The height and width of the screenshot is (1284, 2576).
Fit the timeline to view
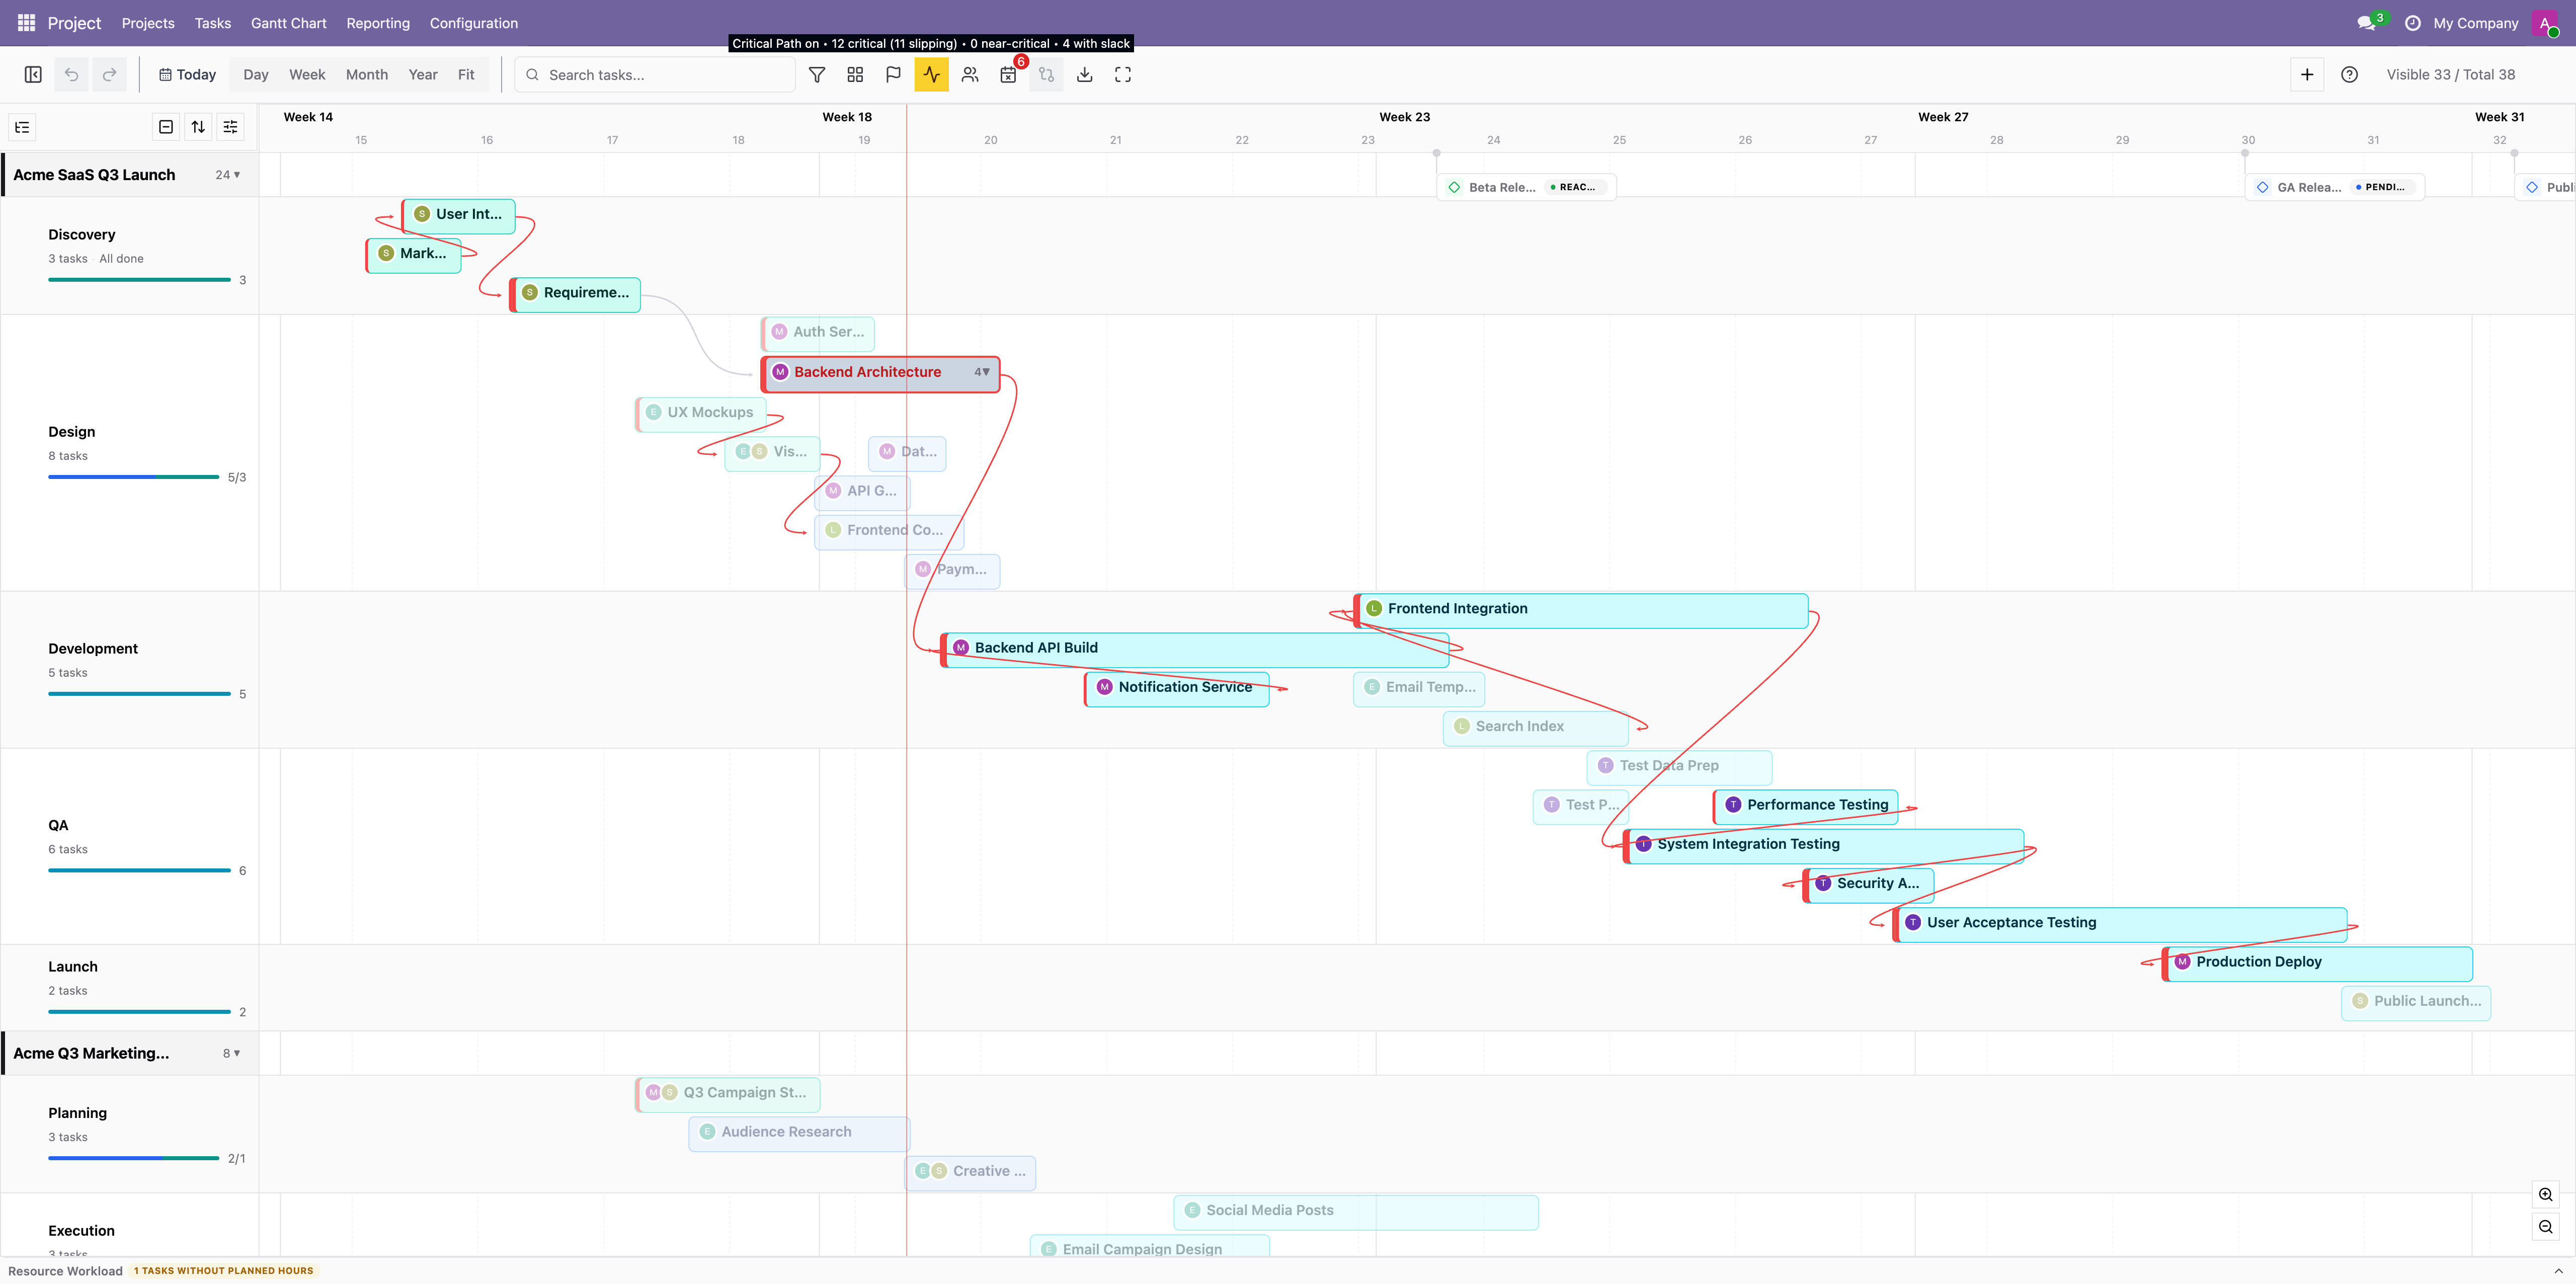[466, 75]
